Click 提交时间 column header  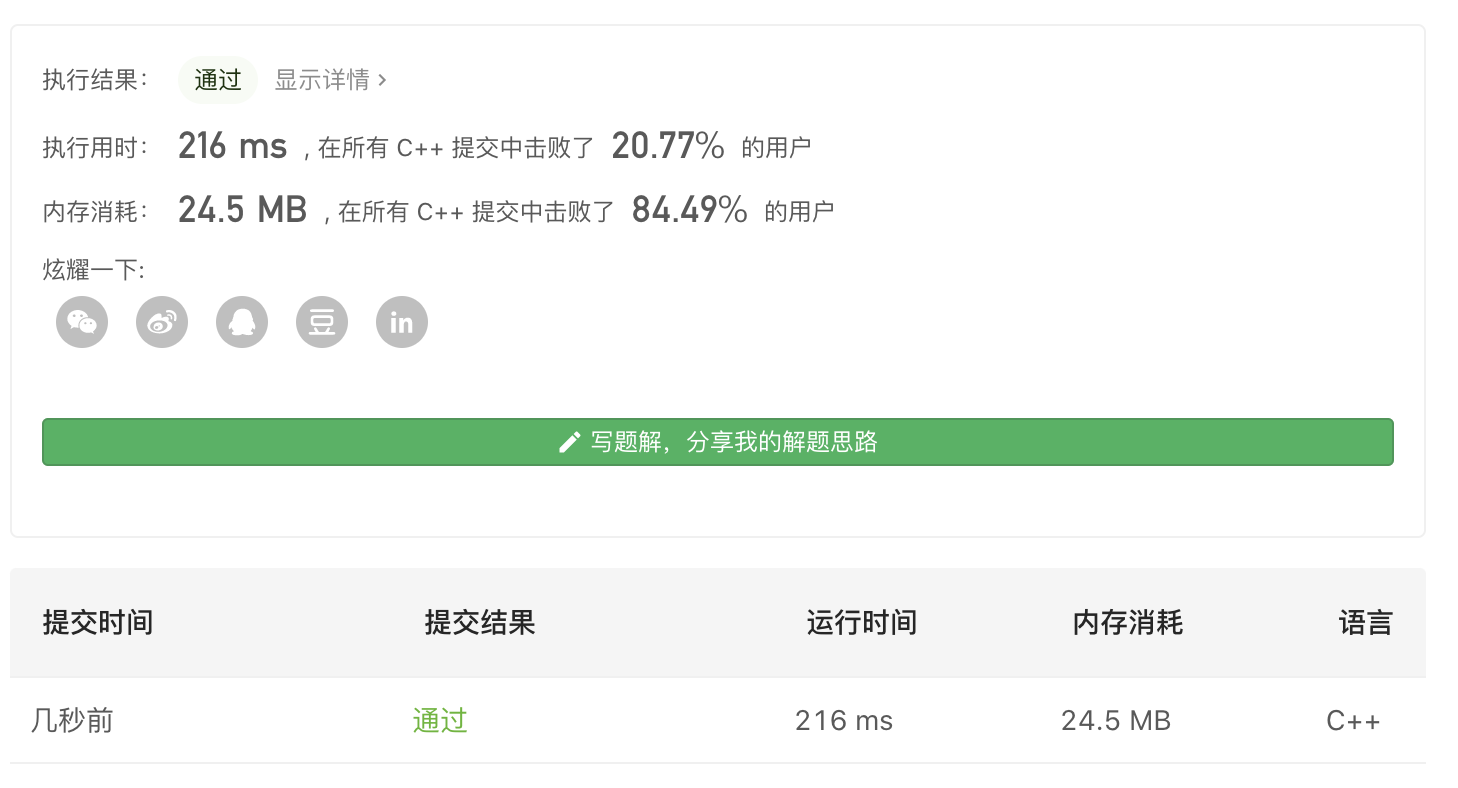pyautogui.click(x=98, y=623)
